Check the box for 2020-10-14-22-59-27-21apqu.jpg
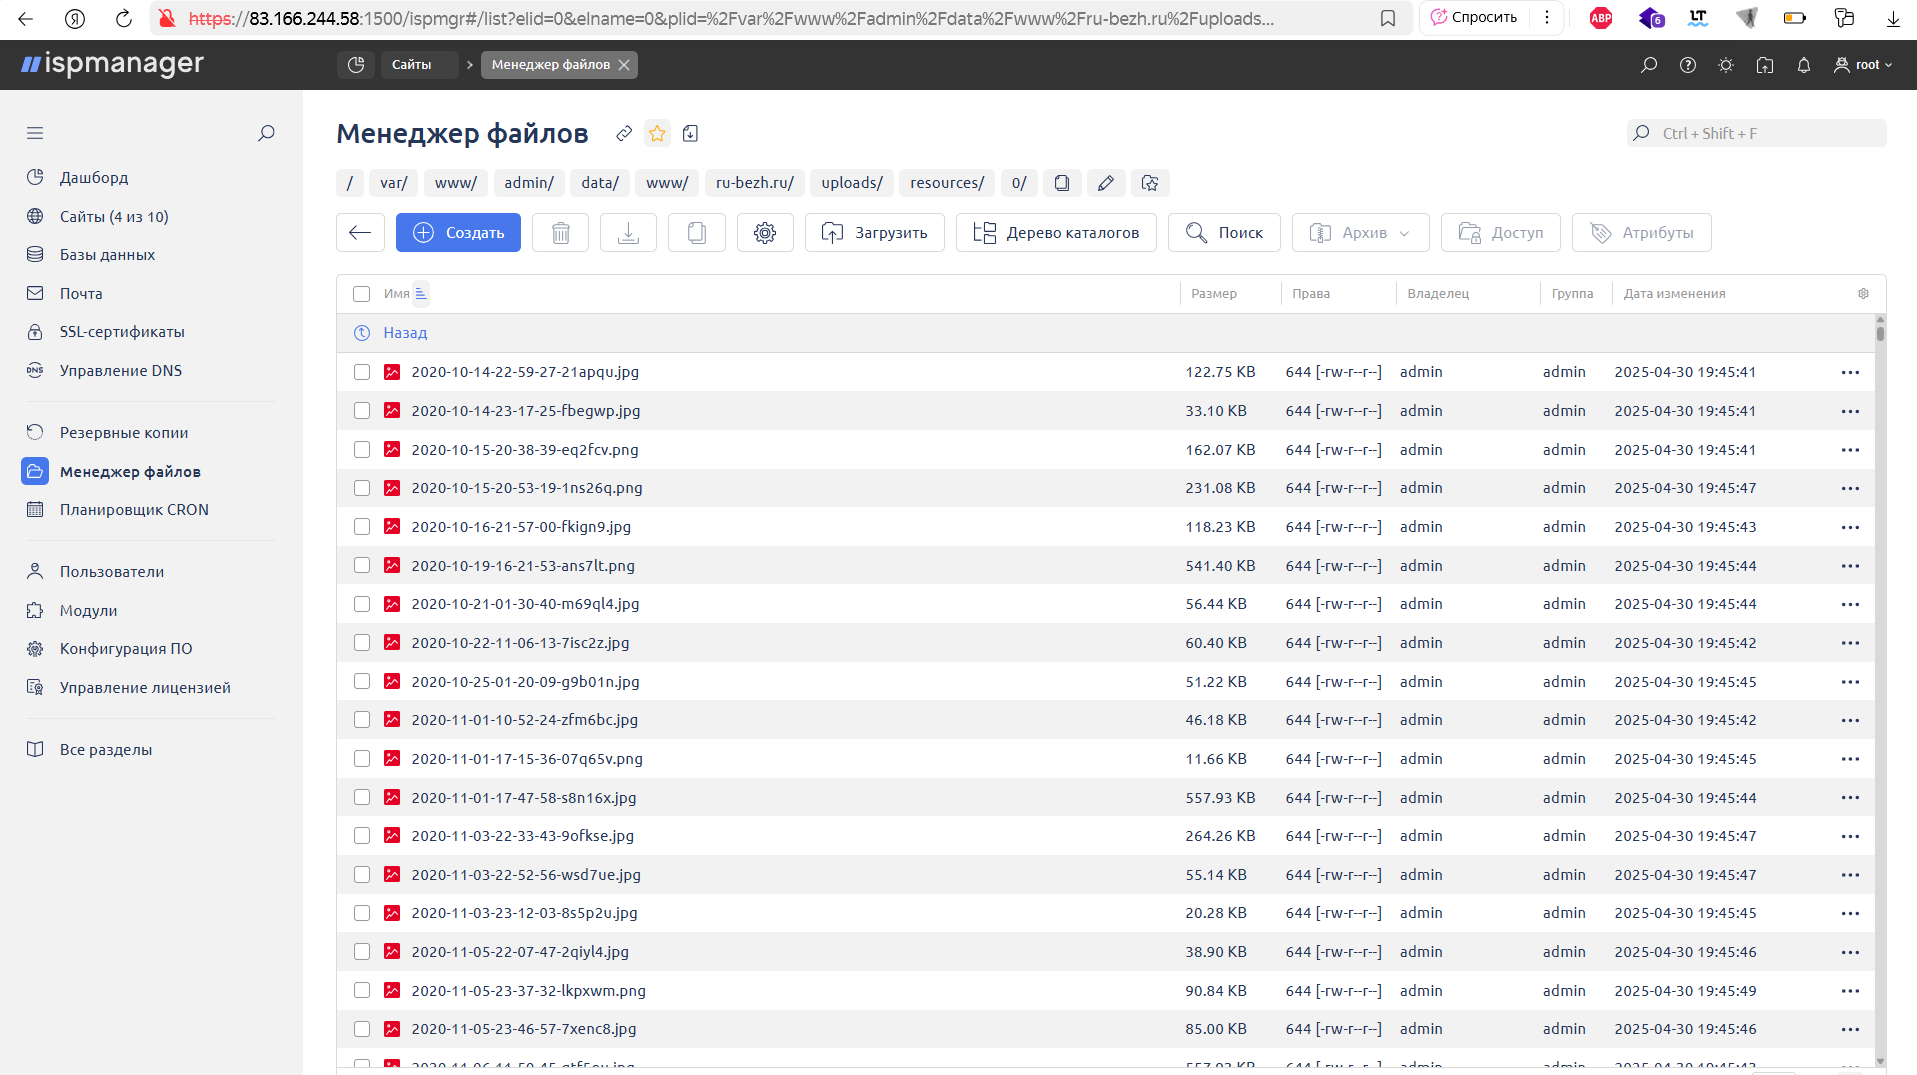This screenshot has width=1917, height=1075. pos(362,372)
